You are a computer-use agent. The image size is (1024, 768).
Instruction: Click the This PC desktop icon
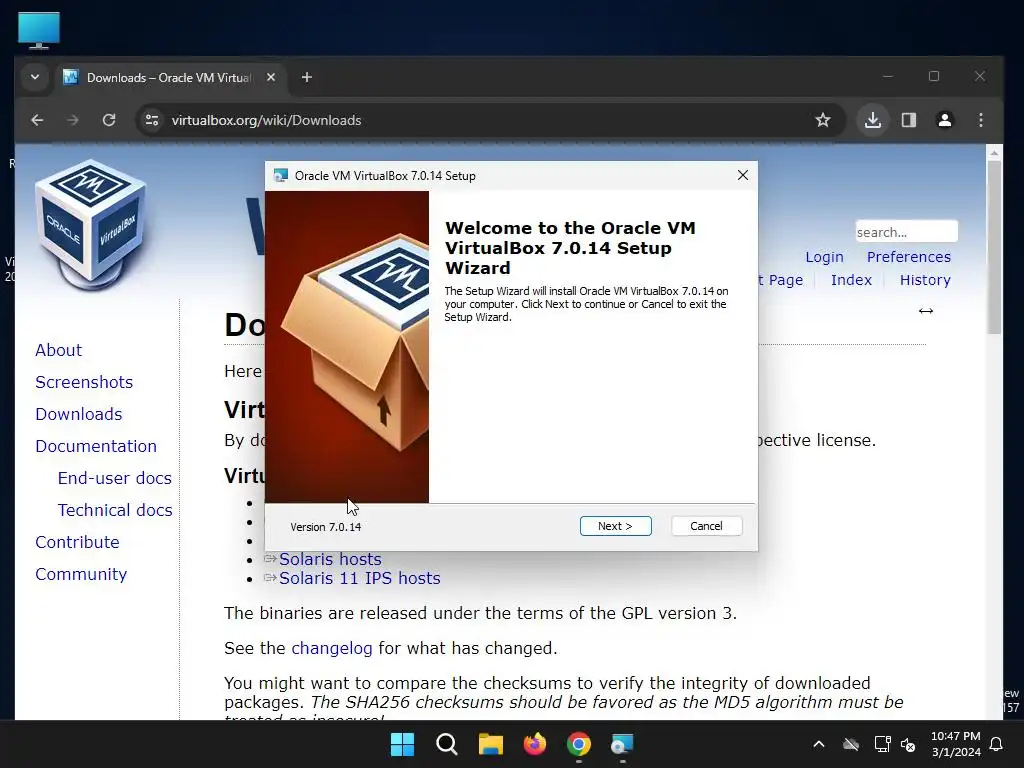pos(39,30)
